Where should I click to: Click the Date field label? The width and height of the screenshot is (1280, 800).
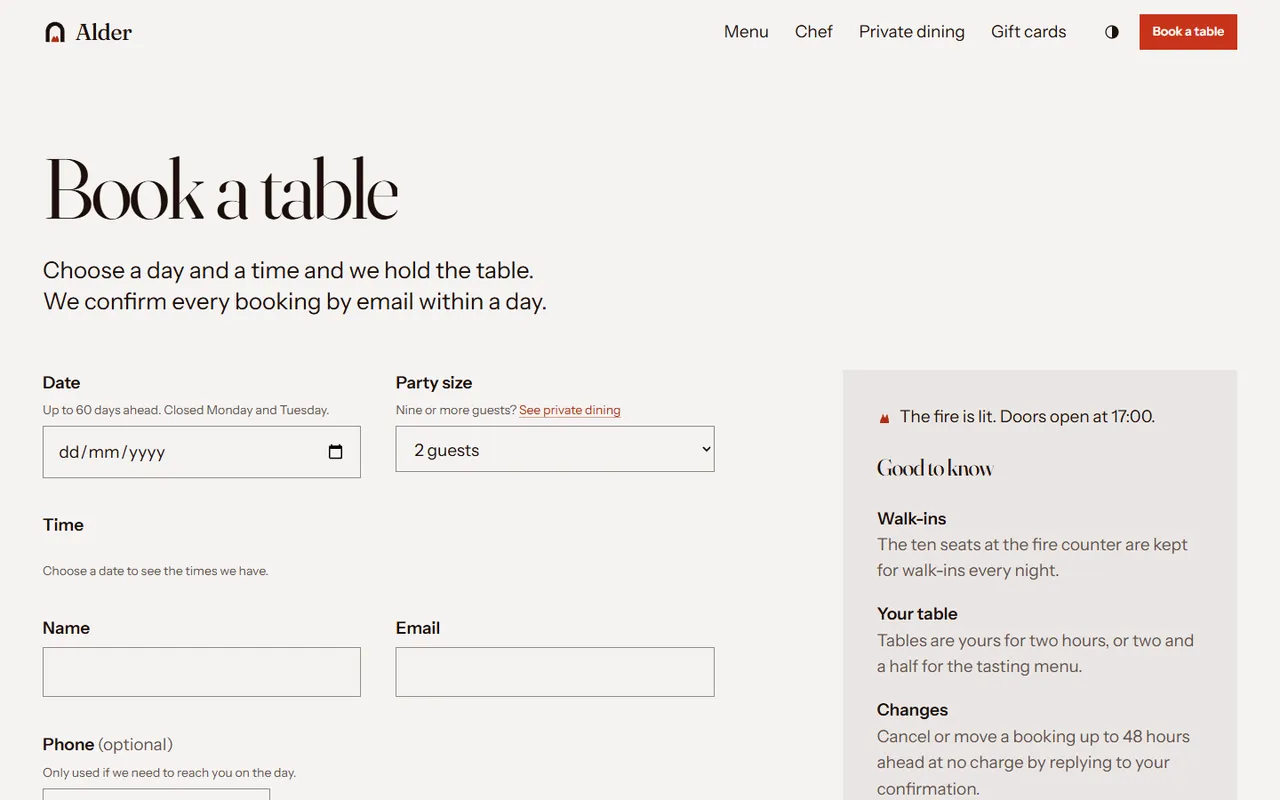click(61, 383)
